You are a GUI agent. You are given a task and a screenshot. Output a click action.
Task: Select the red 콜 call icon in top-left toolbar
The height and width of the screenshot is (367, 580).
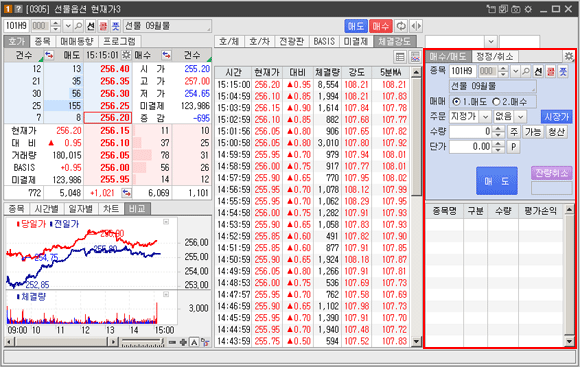pos(103,26)
